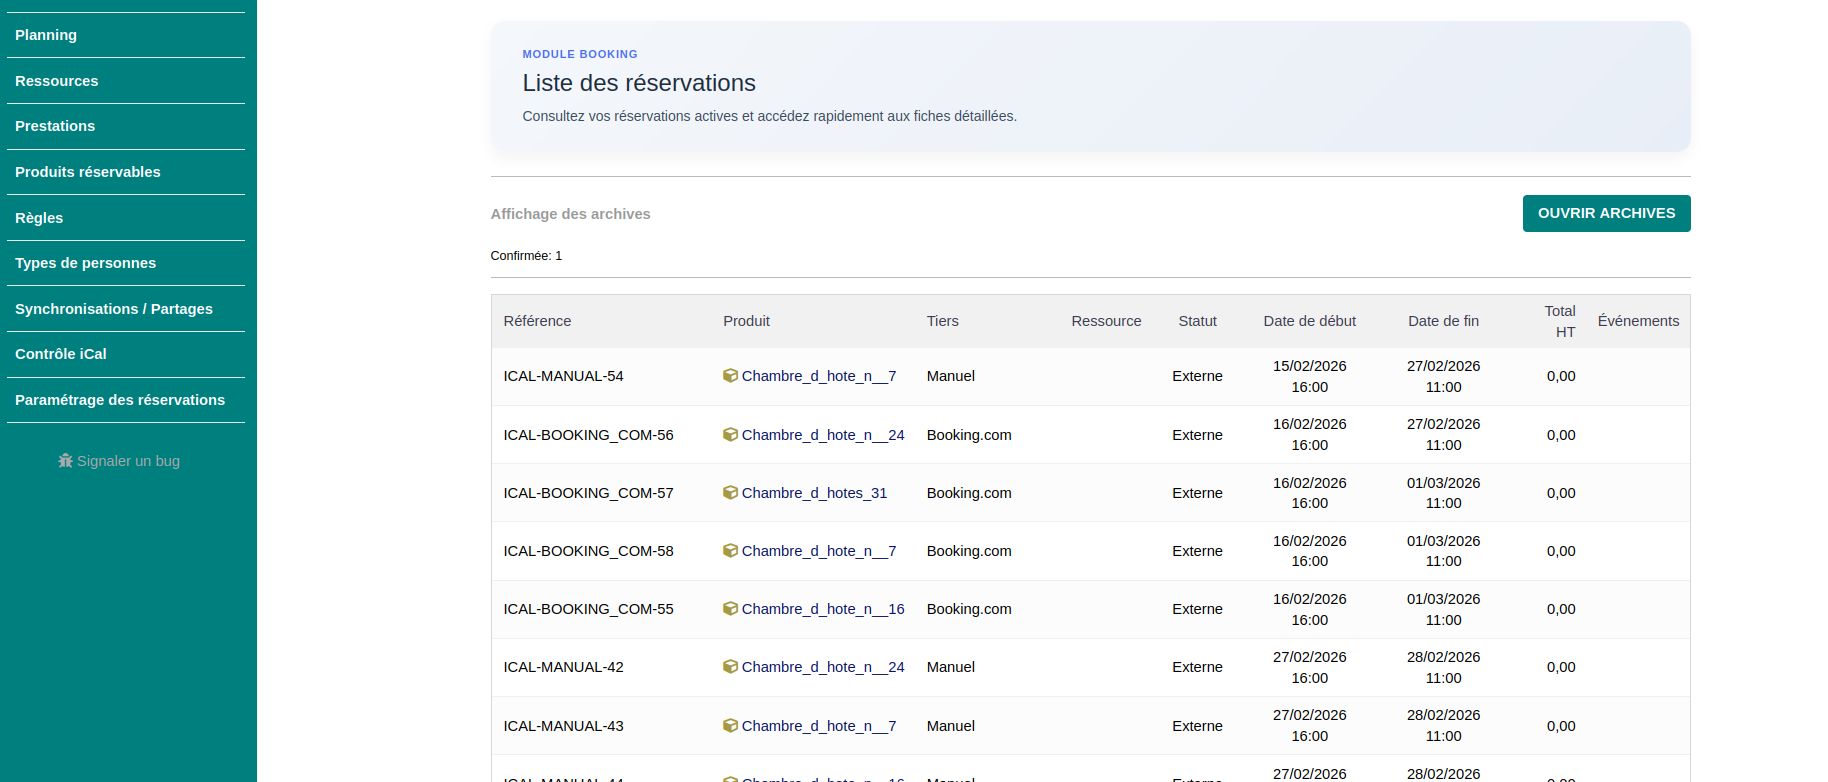Open Synchronisations / Partages section
1828x782 pixels.
114,309
